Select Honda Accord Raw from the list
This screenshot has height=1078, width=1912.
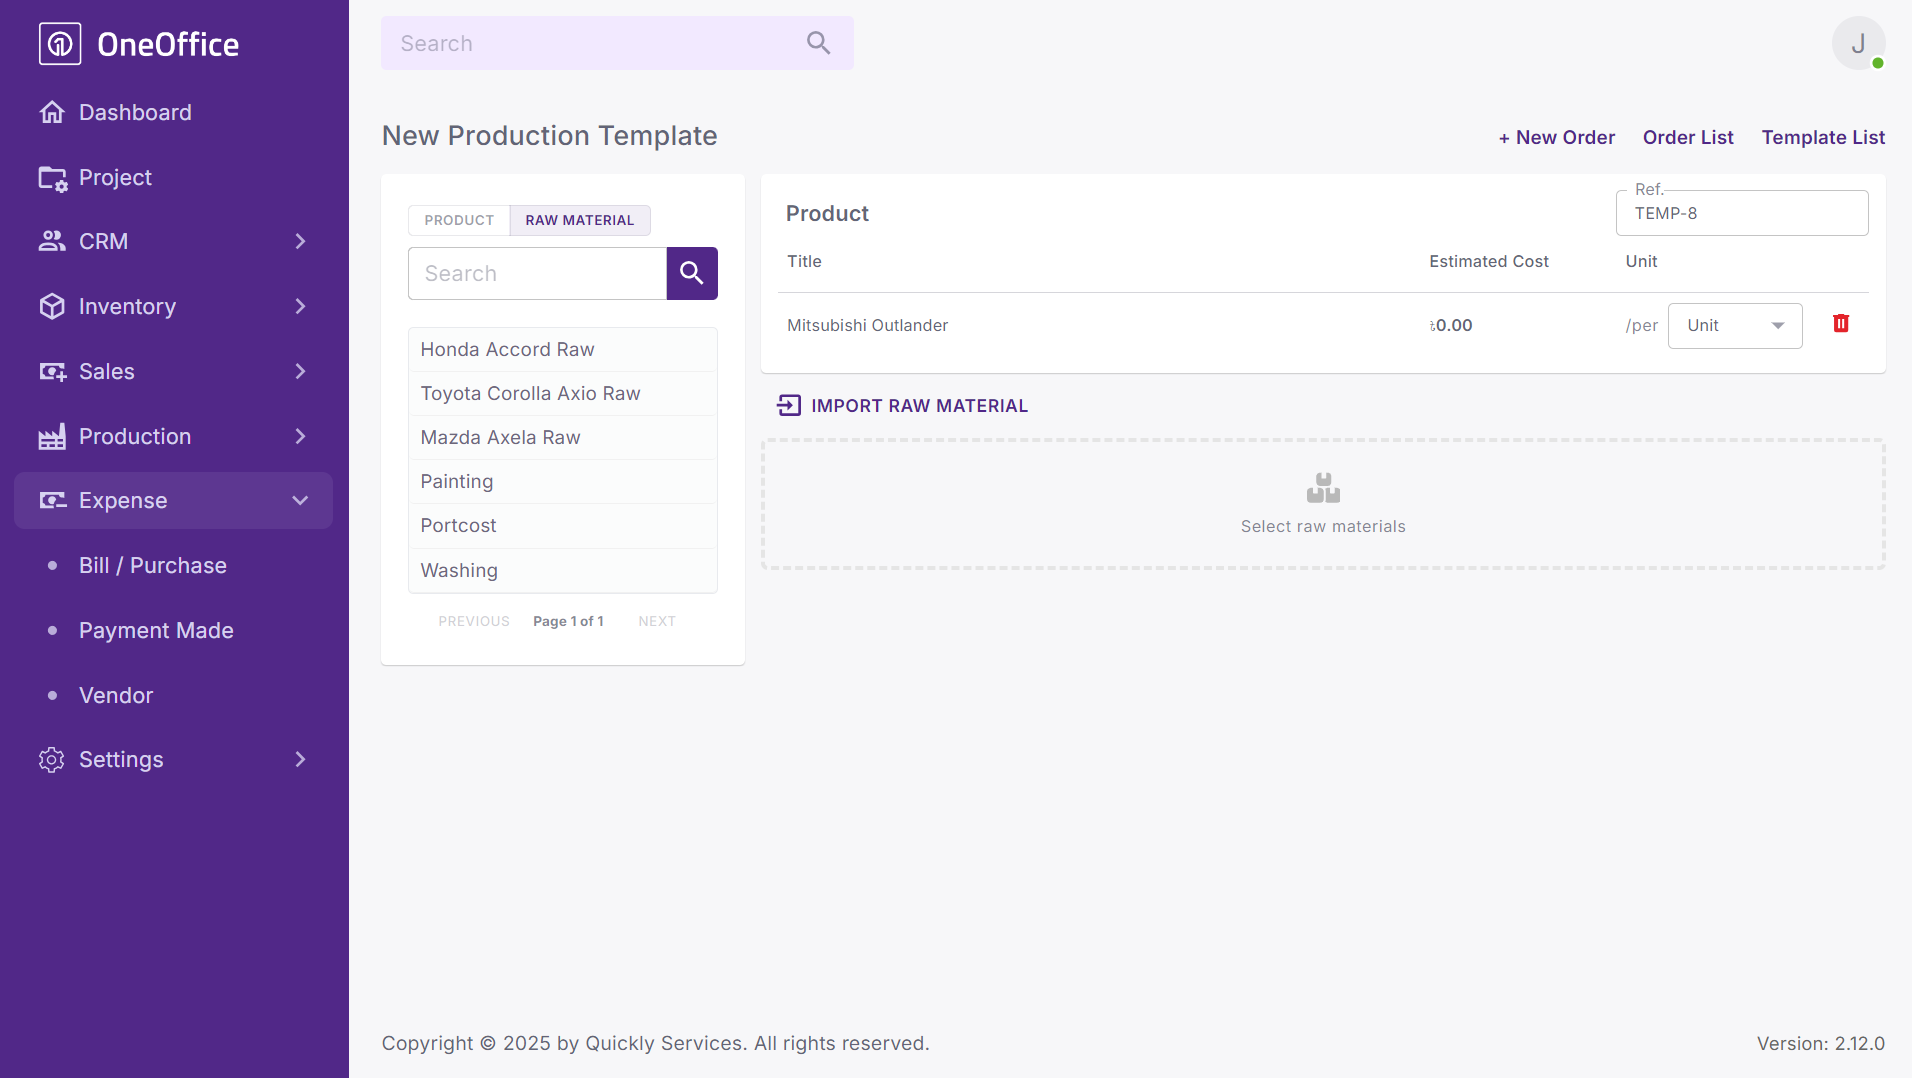coord(507,350)
